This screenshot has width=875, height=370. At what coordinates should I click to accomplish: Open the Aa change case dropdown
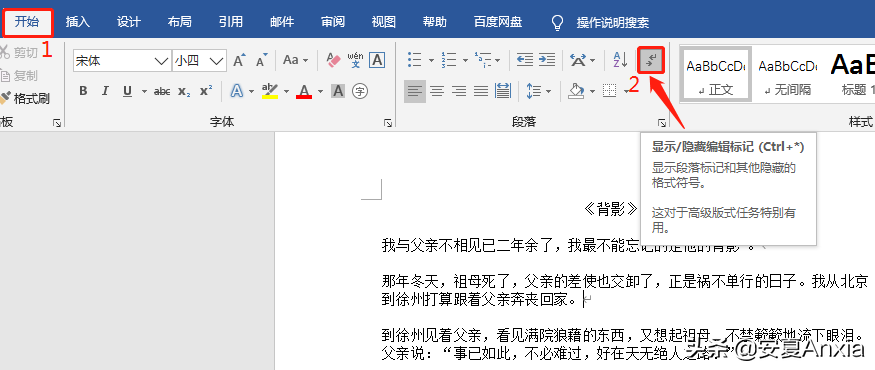295,60
